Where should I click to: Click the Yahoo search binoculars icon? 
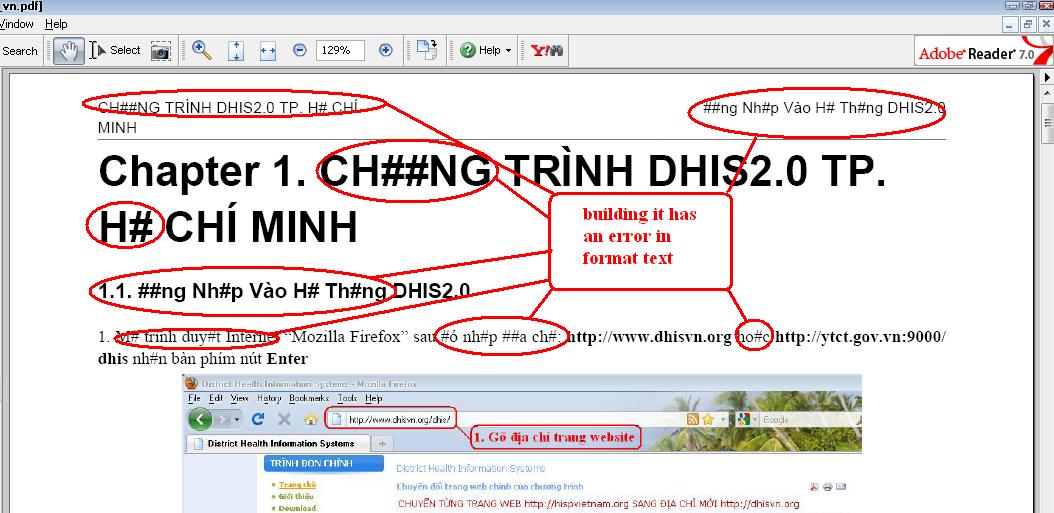(546, 50)
